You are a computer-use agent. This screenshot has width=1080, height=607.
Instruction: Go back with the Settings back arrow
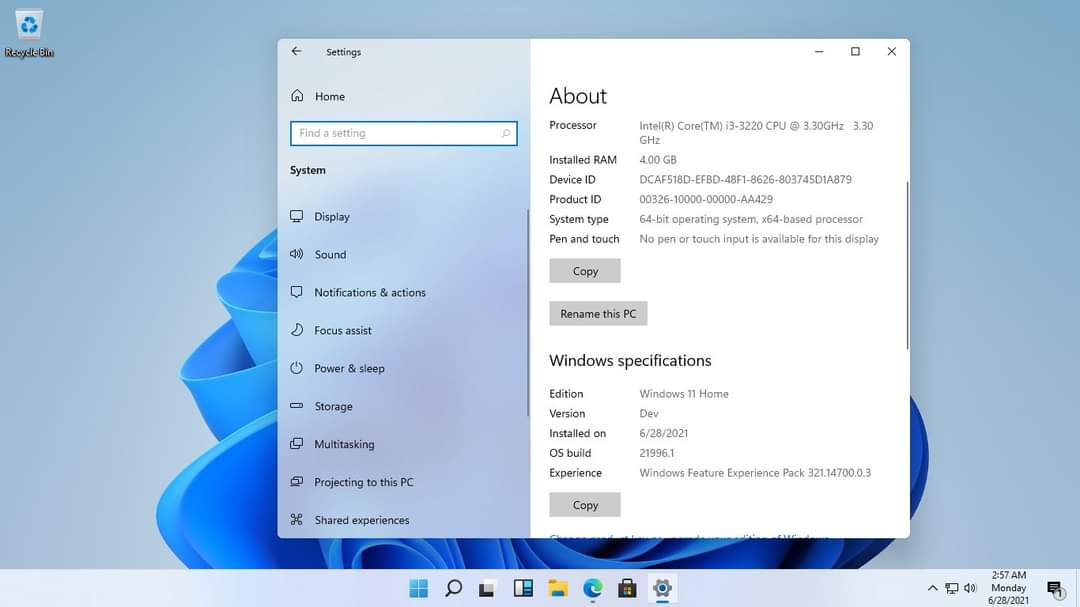(296, 51)
